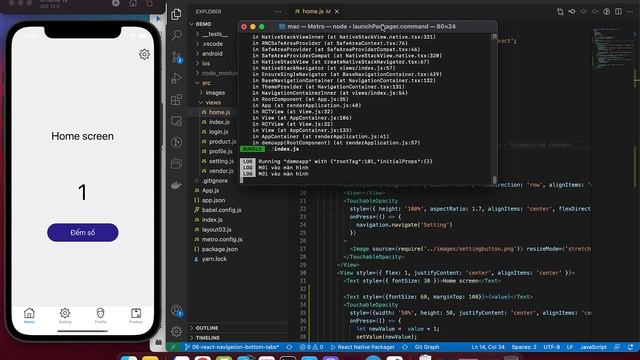Change encoding via UTF-8

tap(552, 347)
